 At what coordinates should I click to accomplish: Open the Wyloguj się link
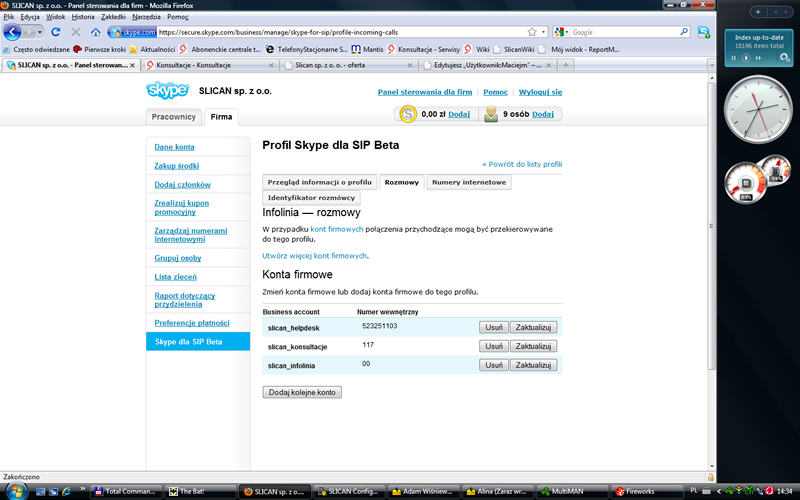click(x=540, y=92)
